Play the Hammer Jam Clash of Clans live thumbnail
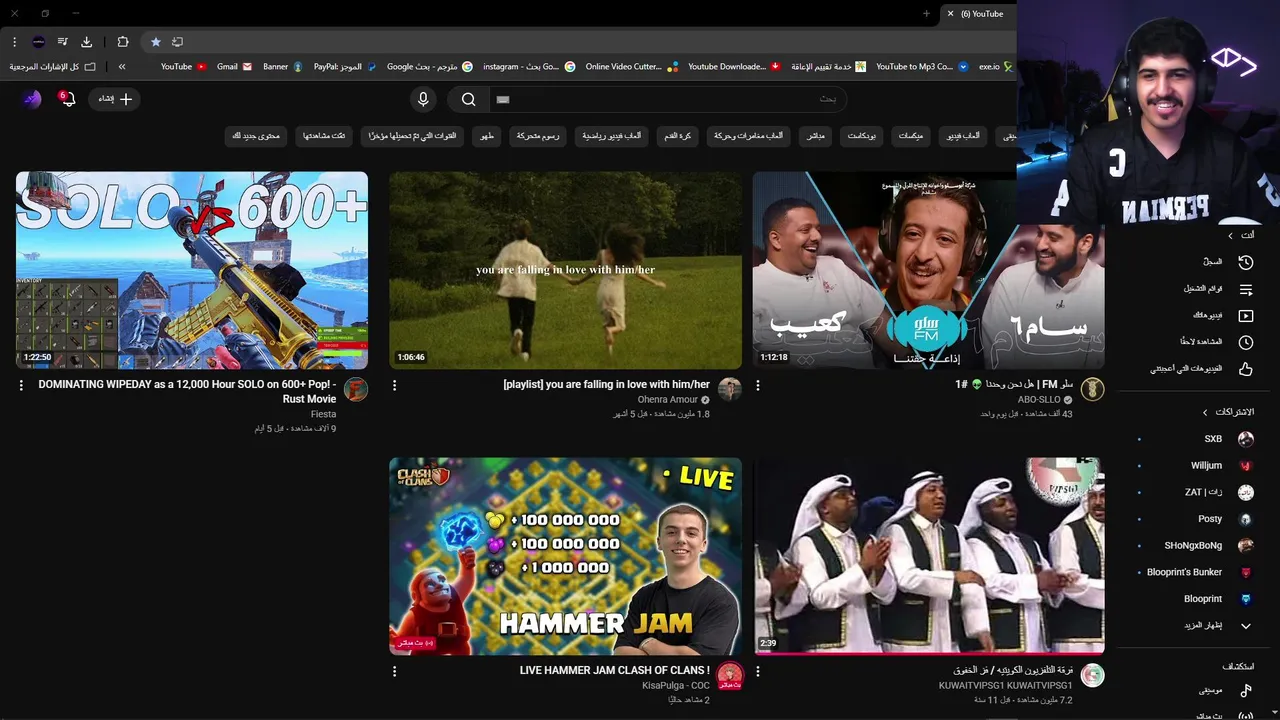This screenshot has height=720, width=1280. pos(565,556)
